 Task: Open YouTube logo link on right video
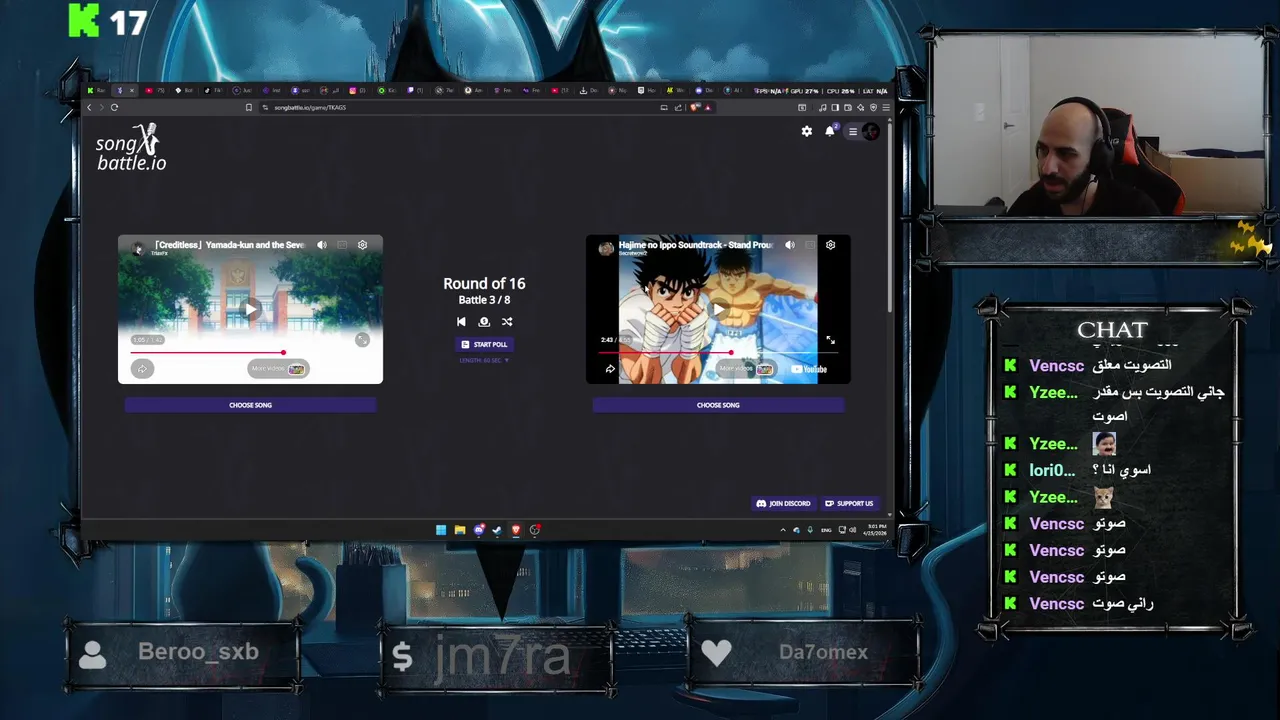(809, 369)
